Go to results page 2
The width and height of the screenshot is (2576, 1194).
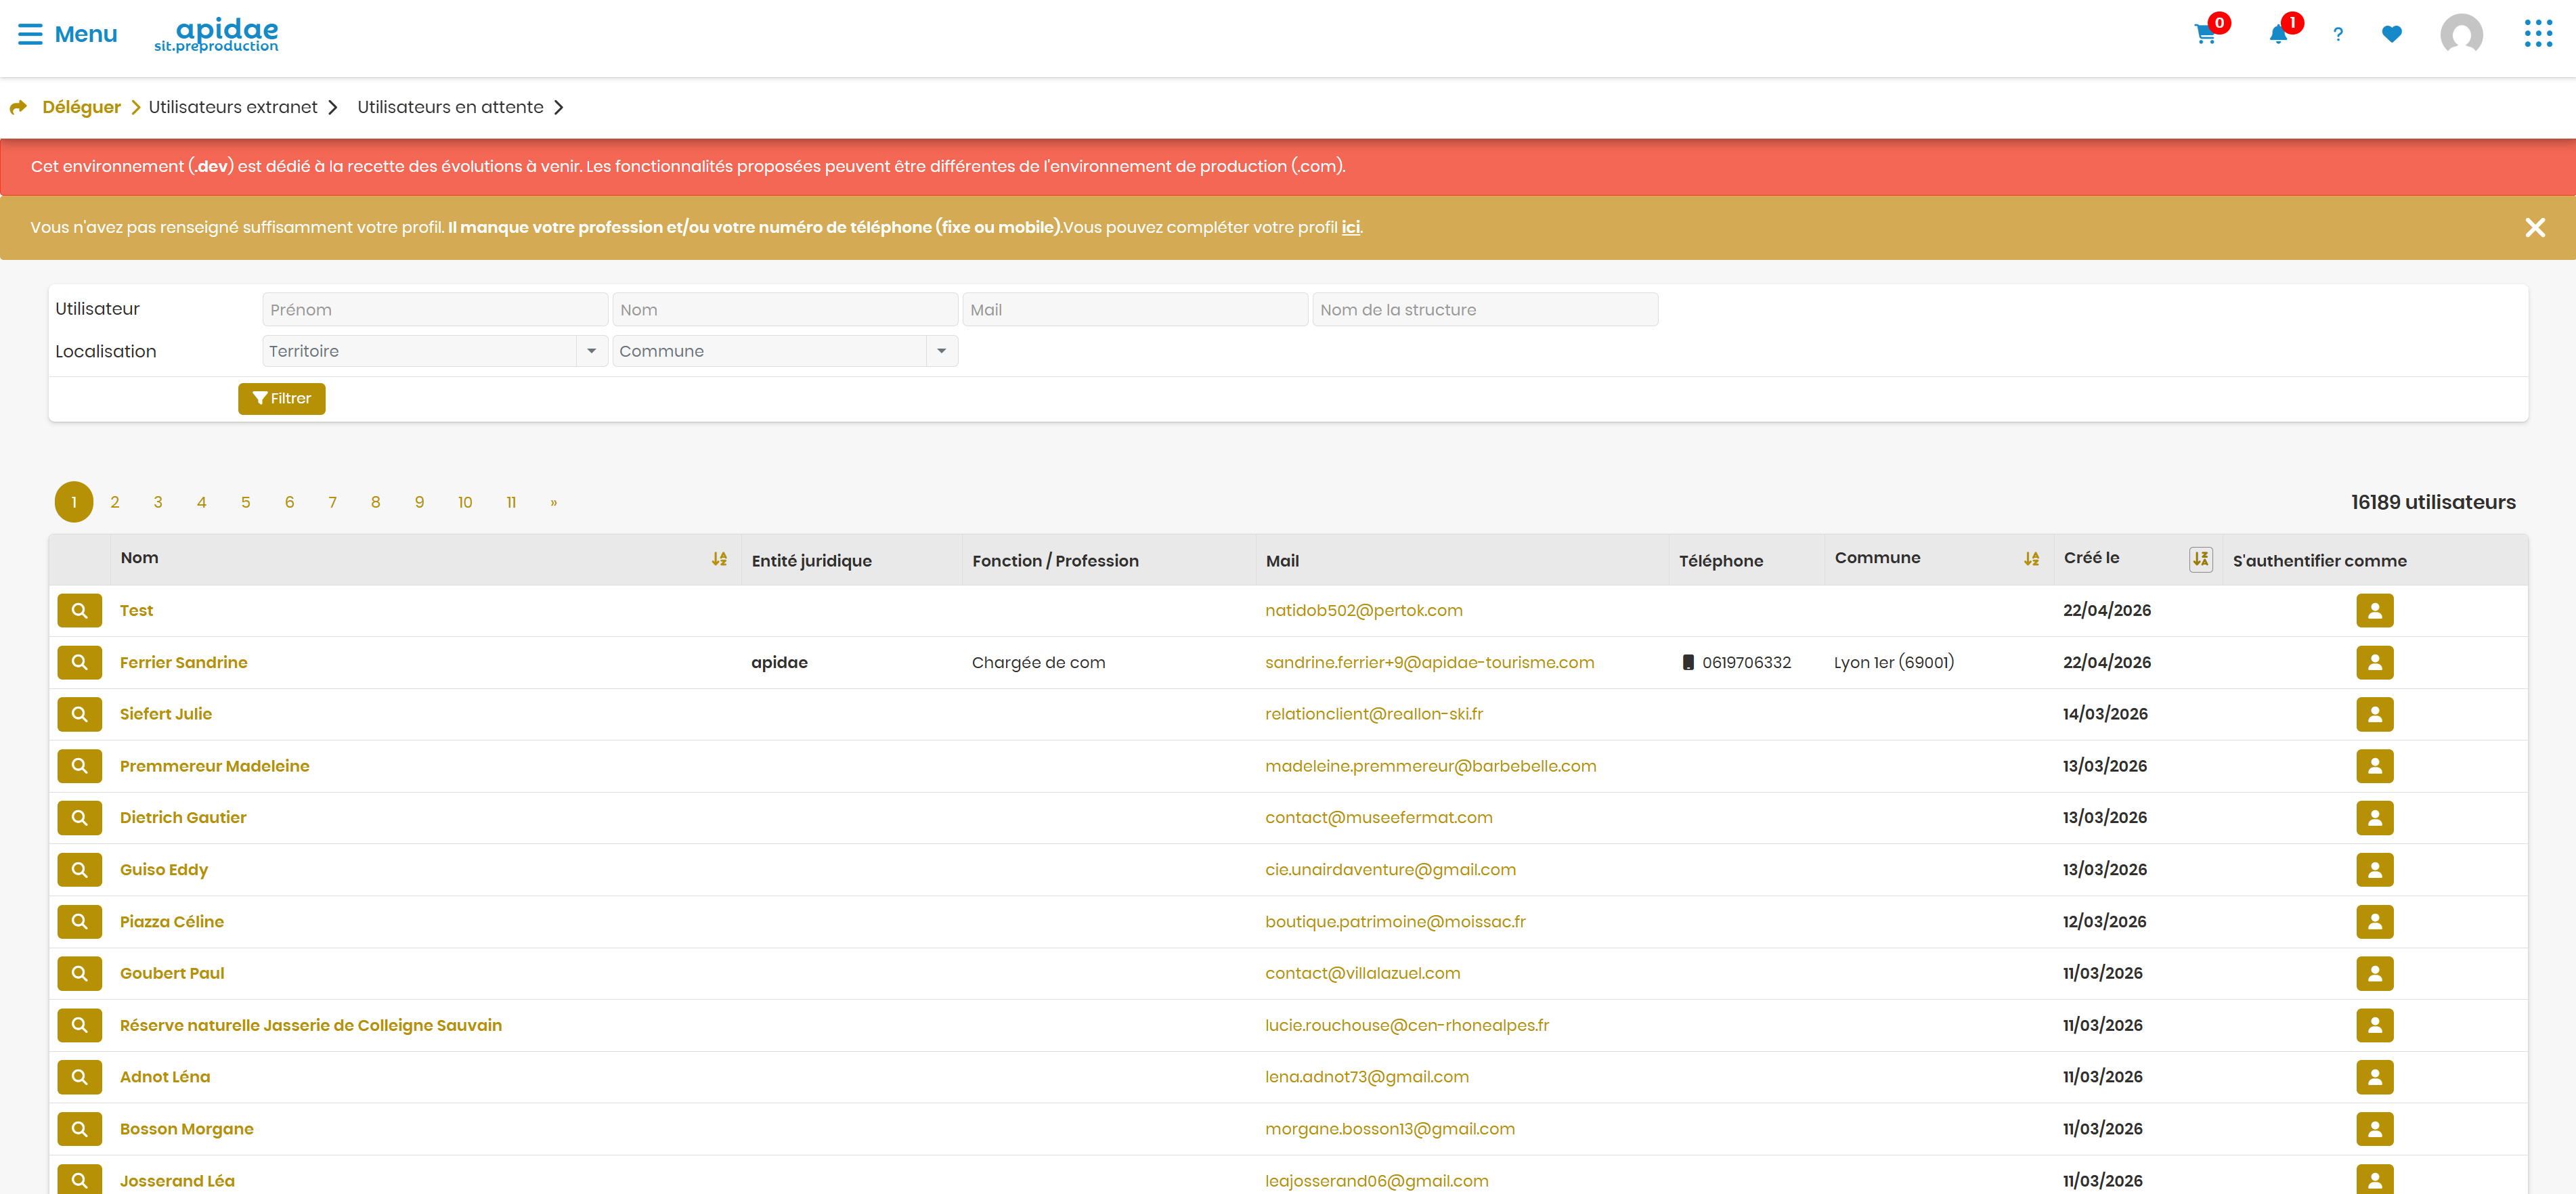point(115,502)
